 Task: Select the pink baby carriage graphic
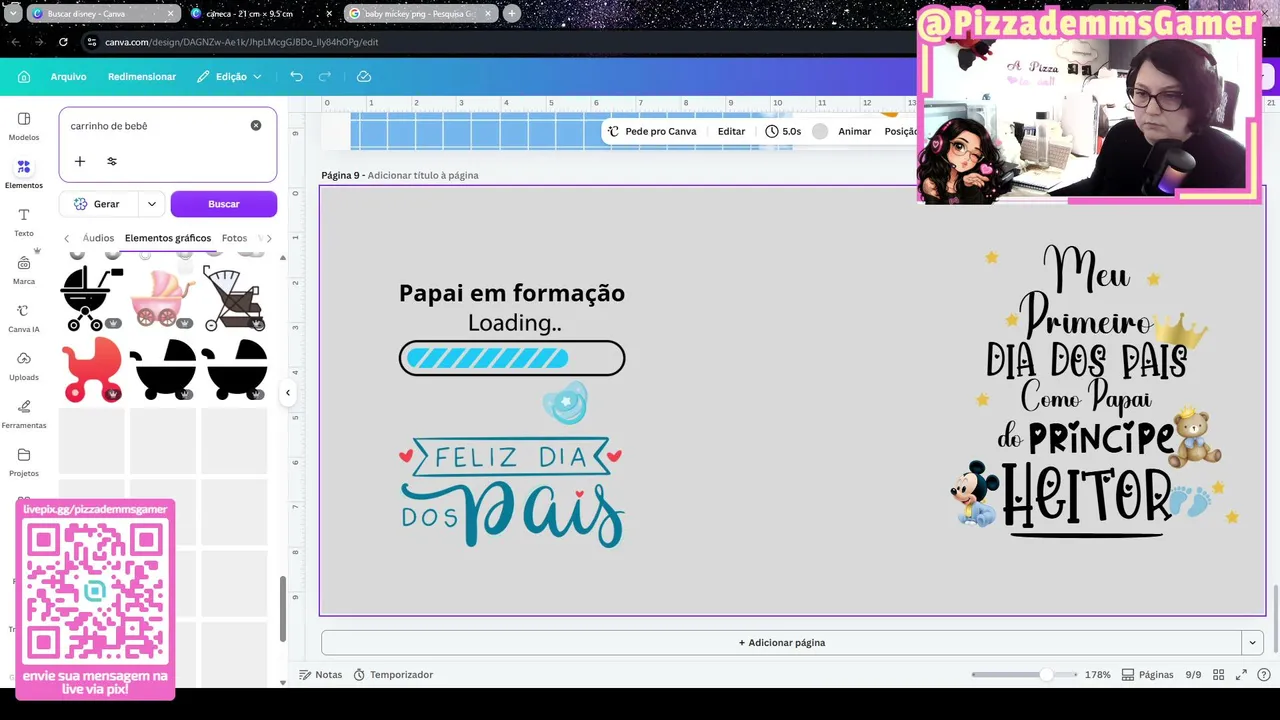(163, 299)
